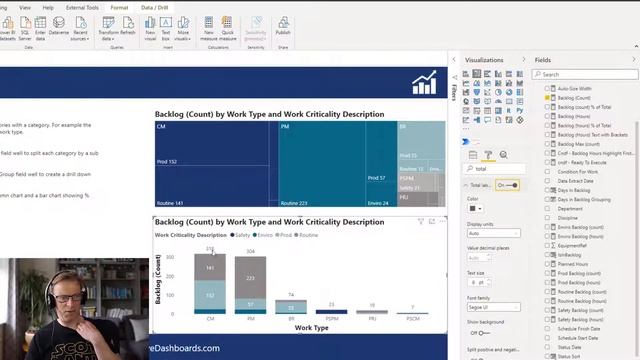Click Publish in the ribbon
Image resolution: width=640 pixels, height=360 pixels.
pos(283,26)
